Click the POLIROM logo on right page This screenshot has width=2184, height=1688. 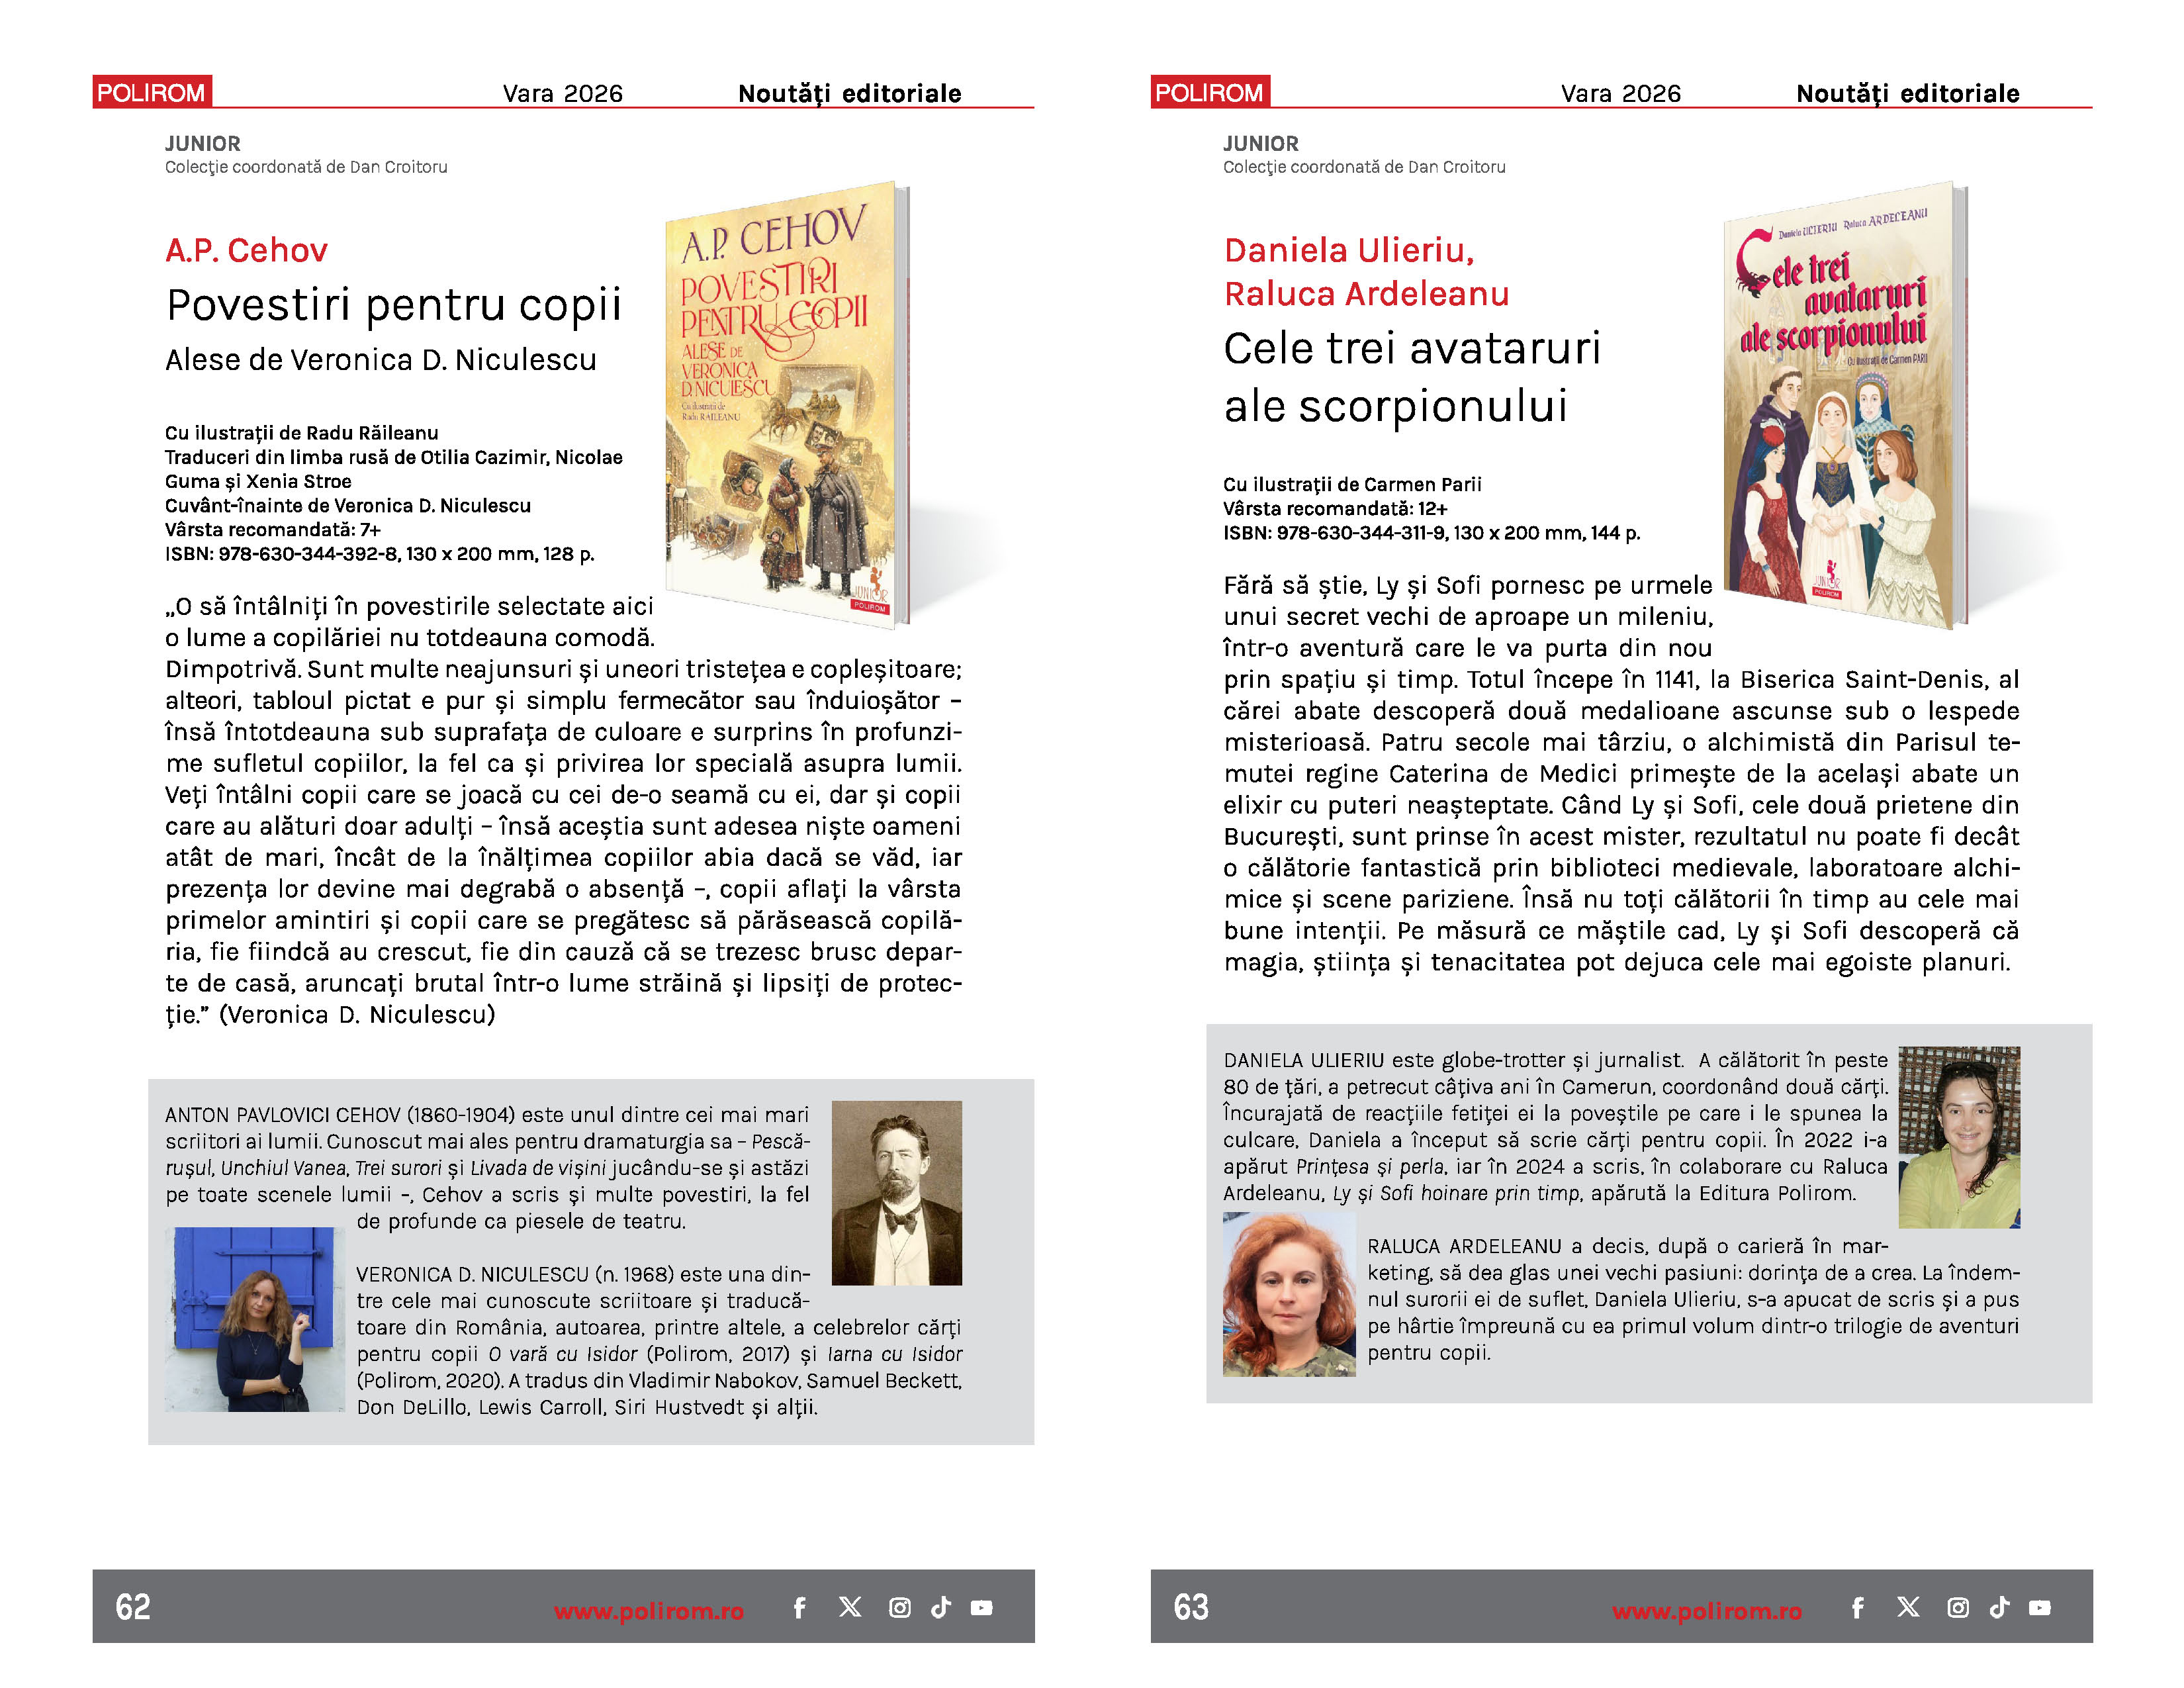tap(1210, 92)
